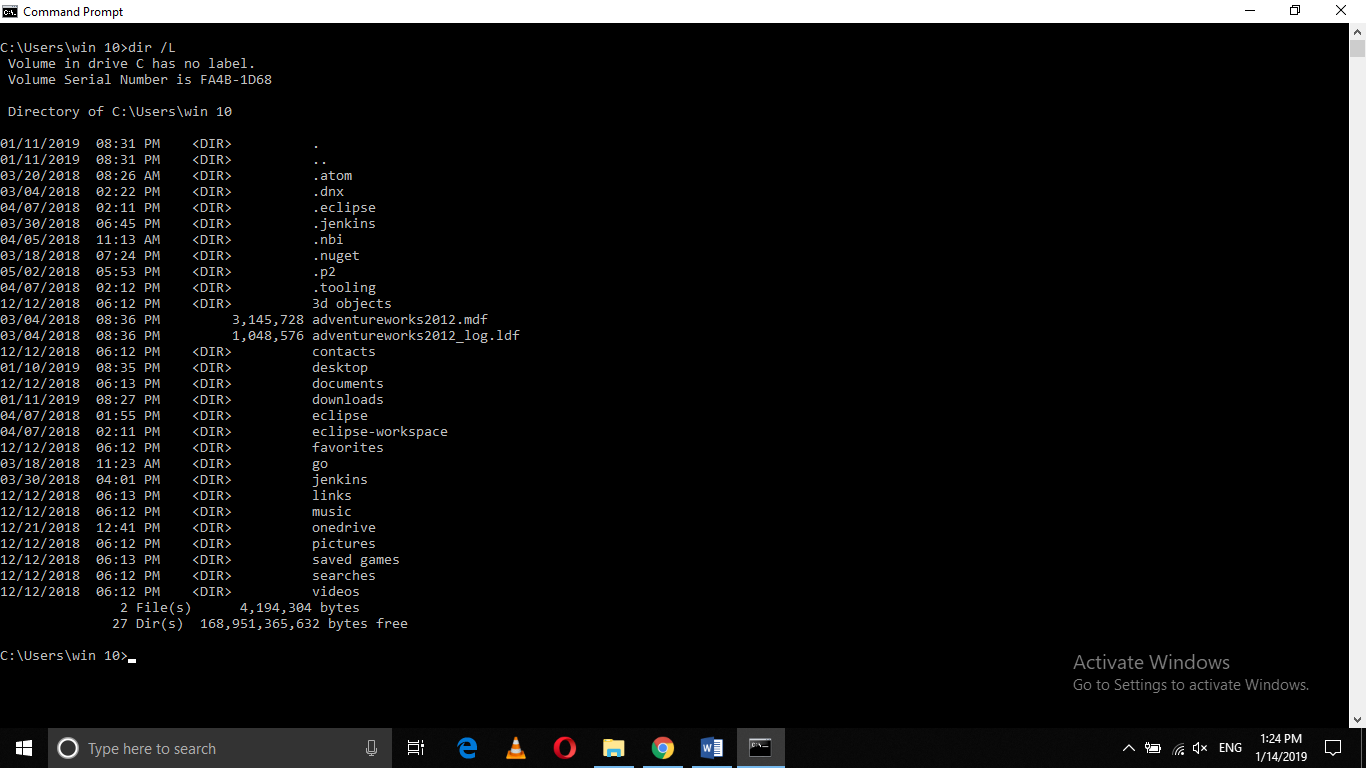Launch VLC media player from taskbar
This screenshot has height=768, width=1366.
[x=515, y=748]
